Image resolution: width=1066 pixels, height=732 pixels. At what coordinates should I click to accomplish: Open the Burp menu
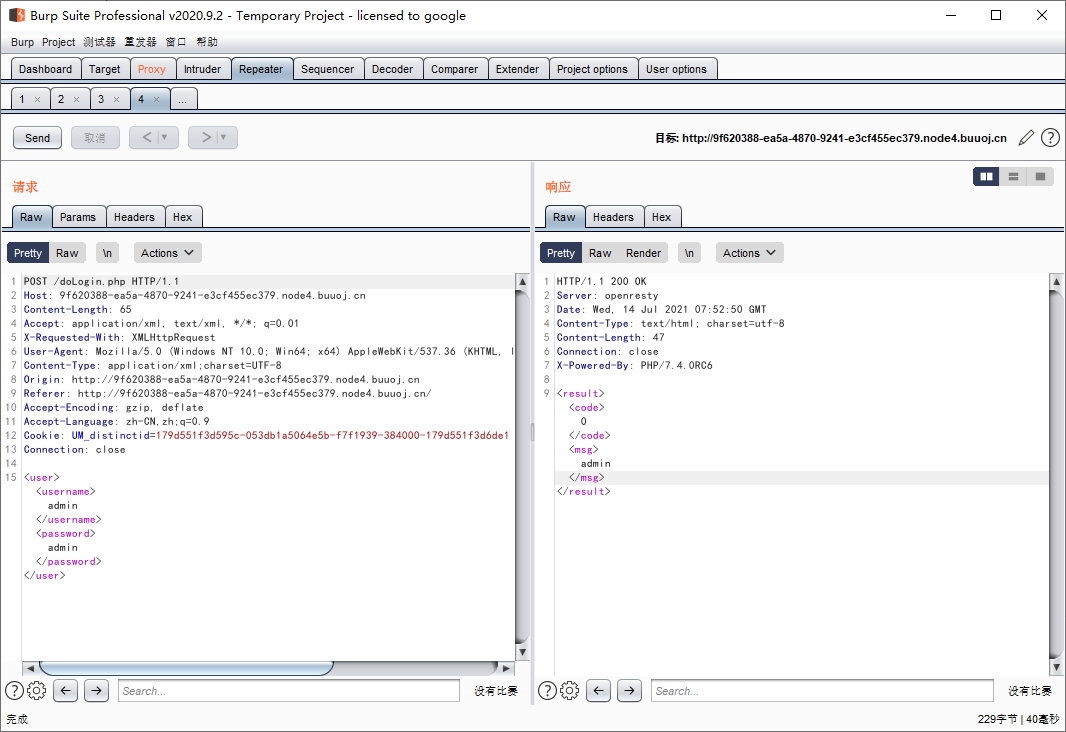[22, 42]
